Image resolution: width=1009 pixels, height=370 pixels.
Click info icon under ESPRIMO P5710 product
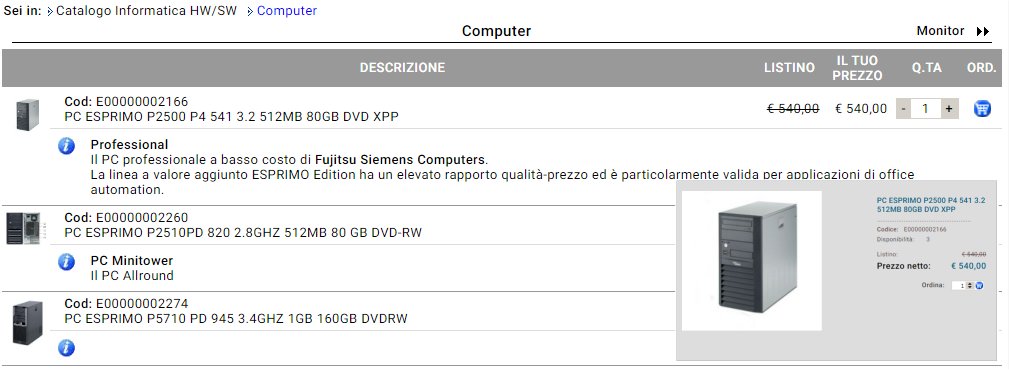tap(66, 347)
